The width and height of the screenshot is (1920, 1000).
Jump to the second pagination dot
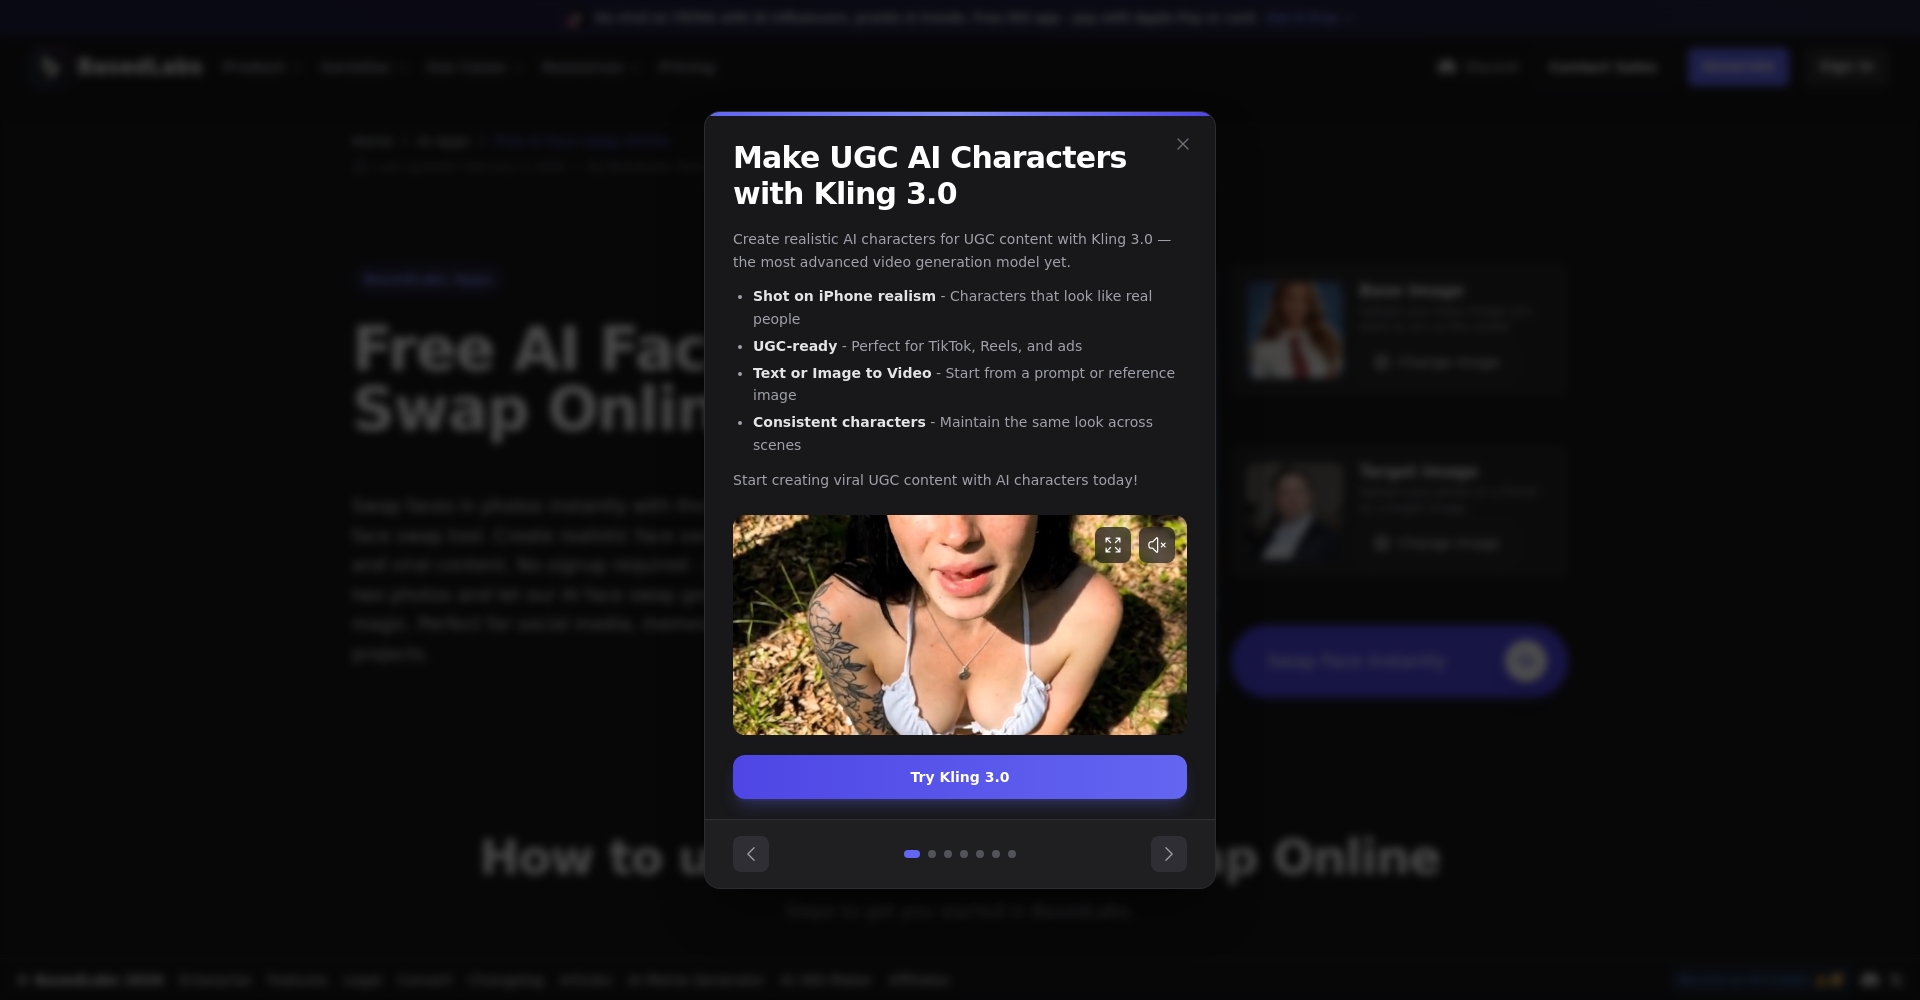pos(932,854)
